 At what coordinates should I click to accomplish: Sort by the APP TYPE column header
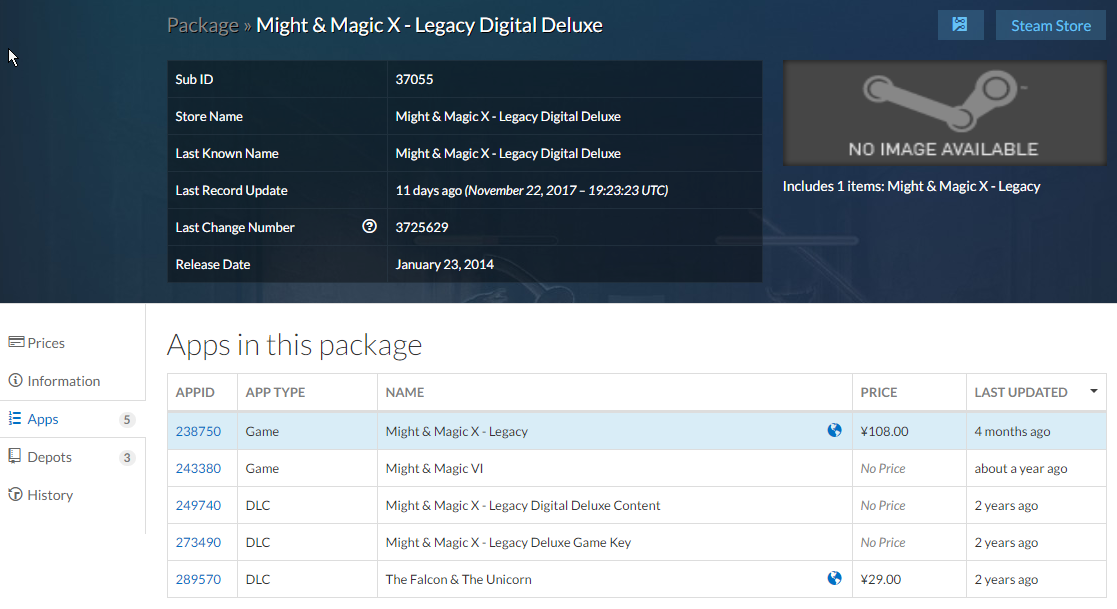pos(307,392)
